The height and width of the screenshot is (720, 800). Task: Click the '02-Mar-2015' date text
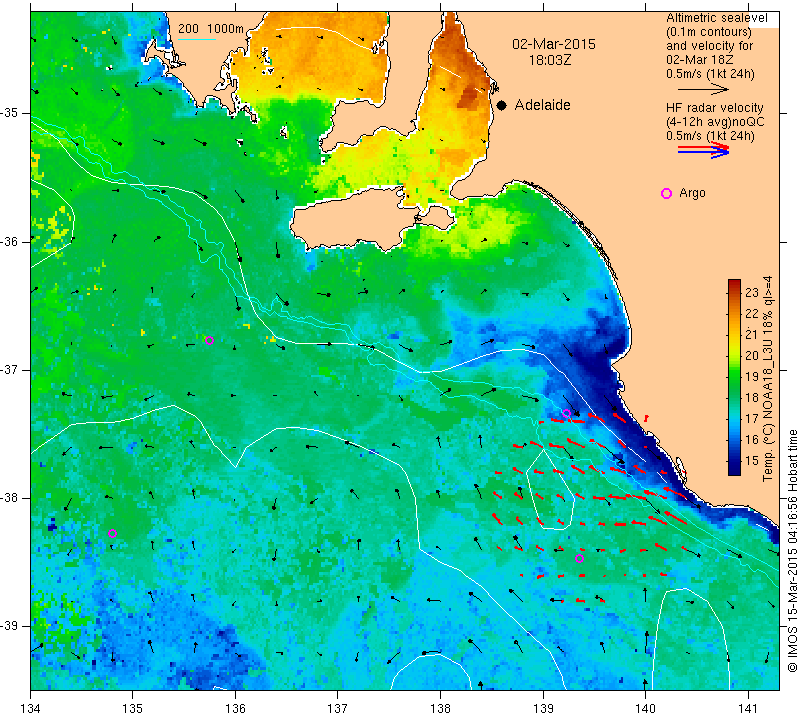(x=554, y=44)
